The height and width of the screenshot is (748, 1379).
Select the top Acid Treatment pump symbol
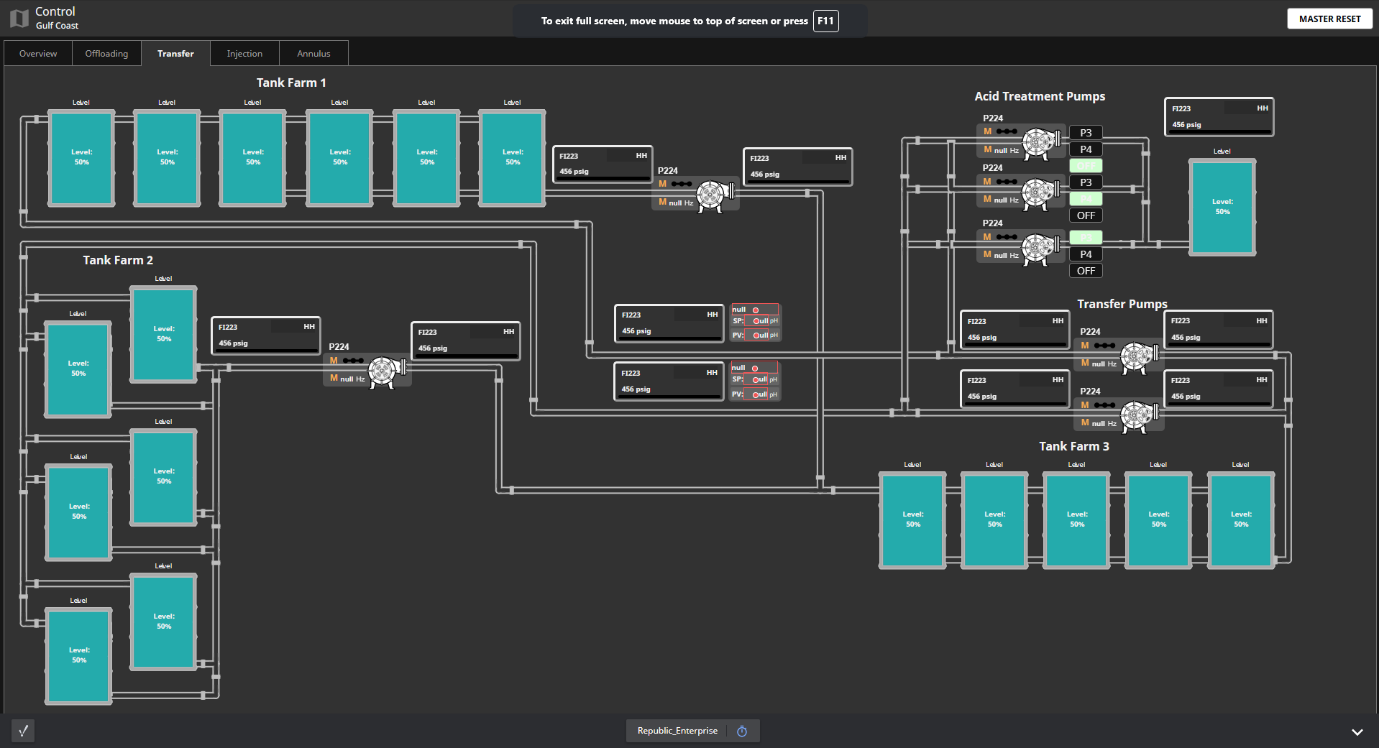[x=1040, y=142]
